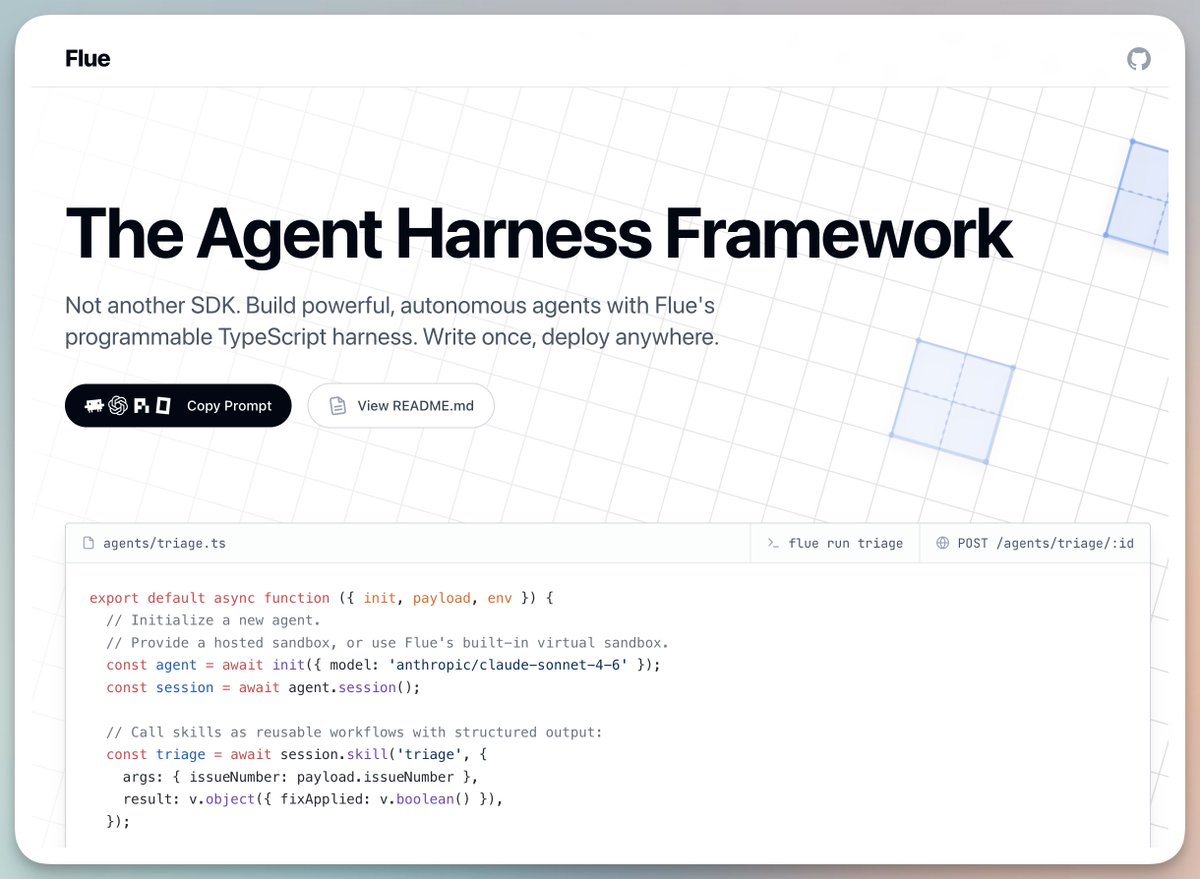Switch to POST /agents/triage/:id tab

(x=1035, y=543)
